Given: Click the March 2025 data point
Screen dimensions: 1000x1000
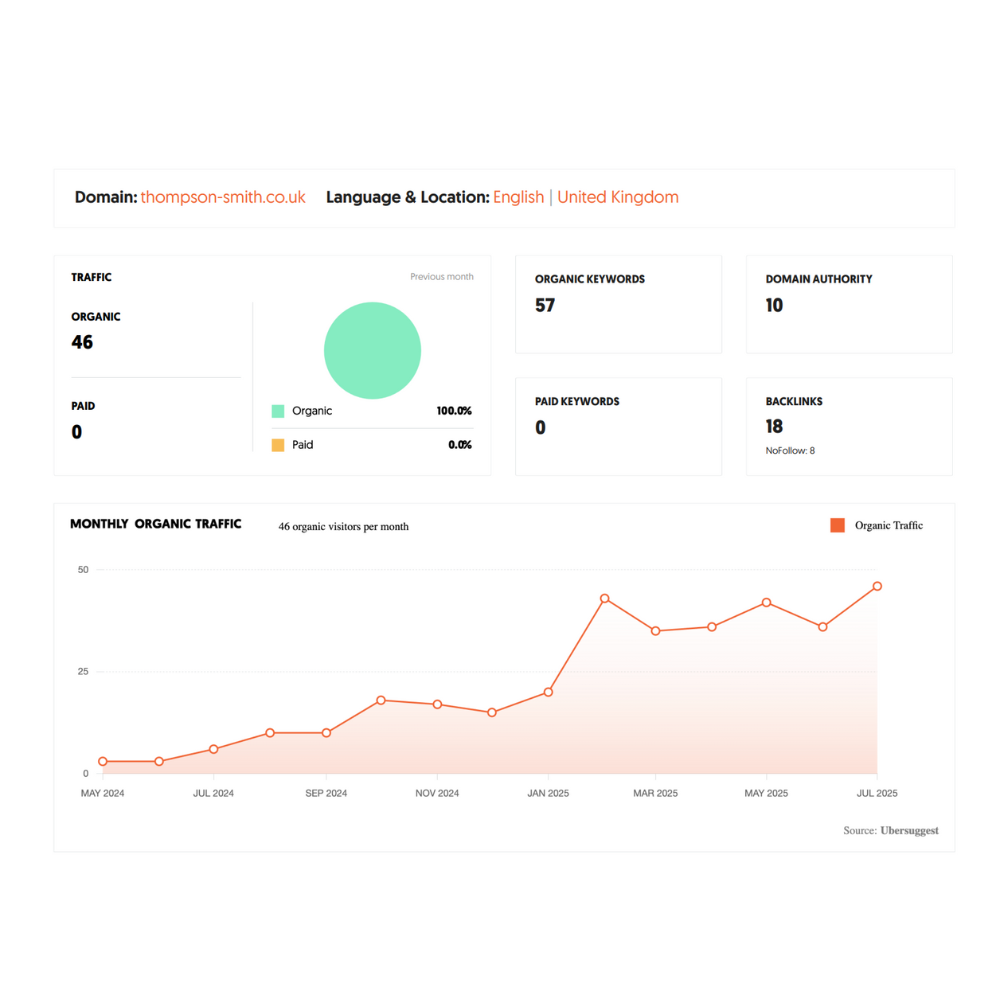Looking at the screenshot, I should point(655,631).
